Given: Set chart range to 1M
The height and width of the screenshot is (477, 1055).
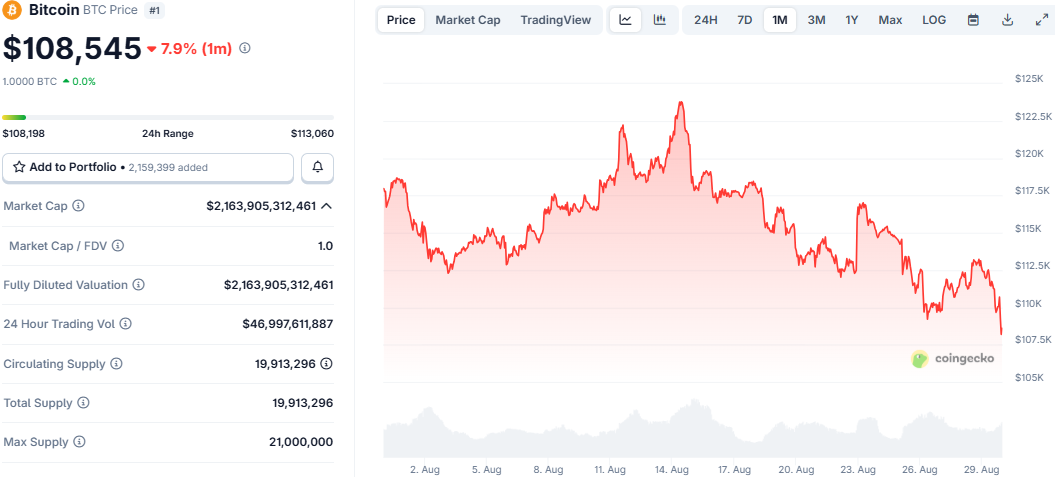Looking at the screenshot, I should tap(780, 20).
